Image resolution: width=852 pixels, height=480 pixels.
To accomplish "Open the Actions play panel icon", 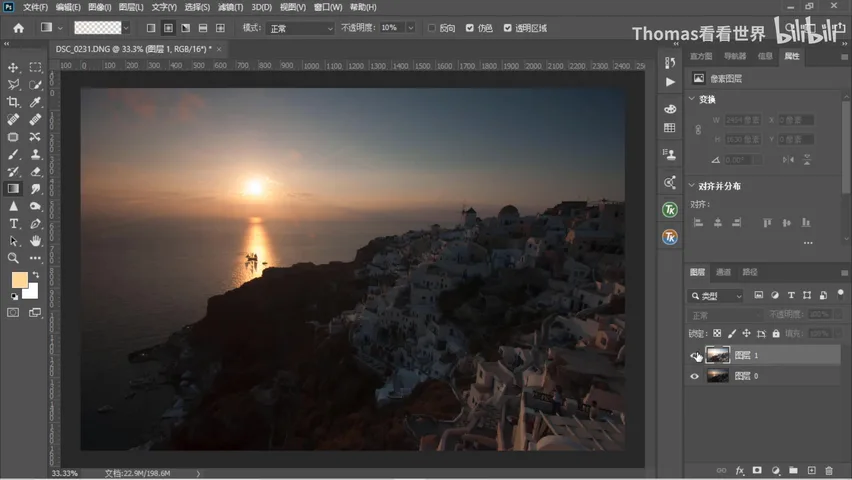I will [670, 82].
